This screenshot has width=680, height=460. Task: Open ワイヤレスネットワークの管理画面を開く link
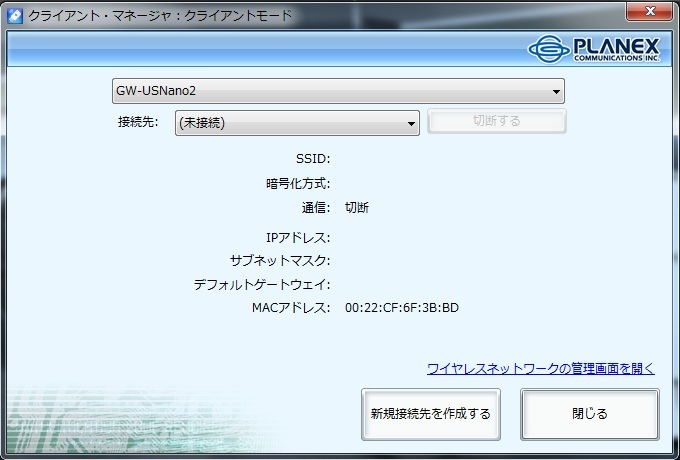click(x=541, y=369)
